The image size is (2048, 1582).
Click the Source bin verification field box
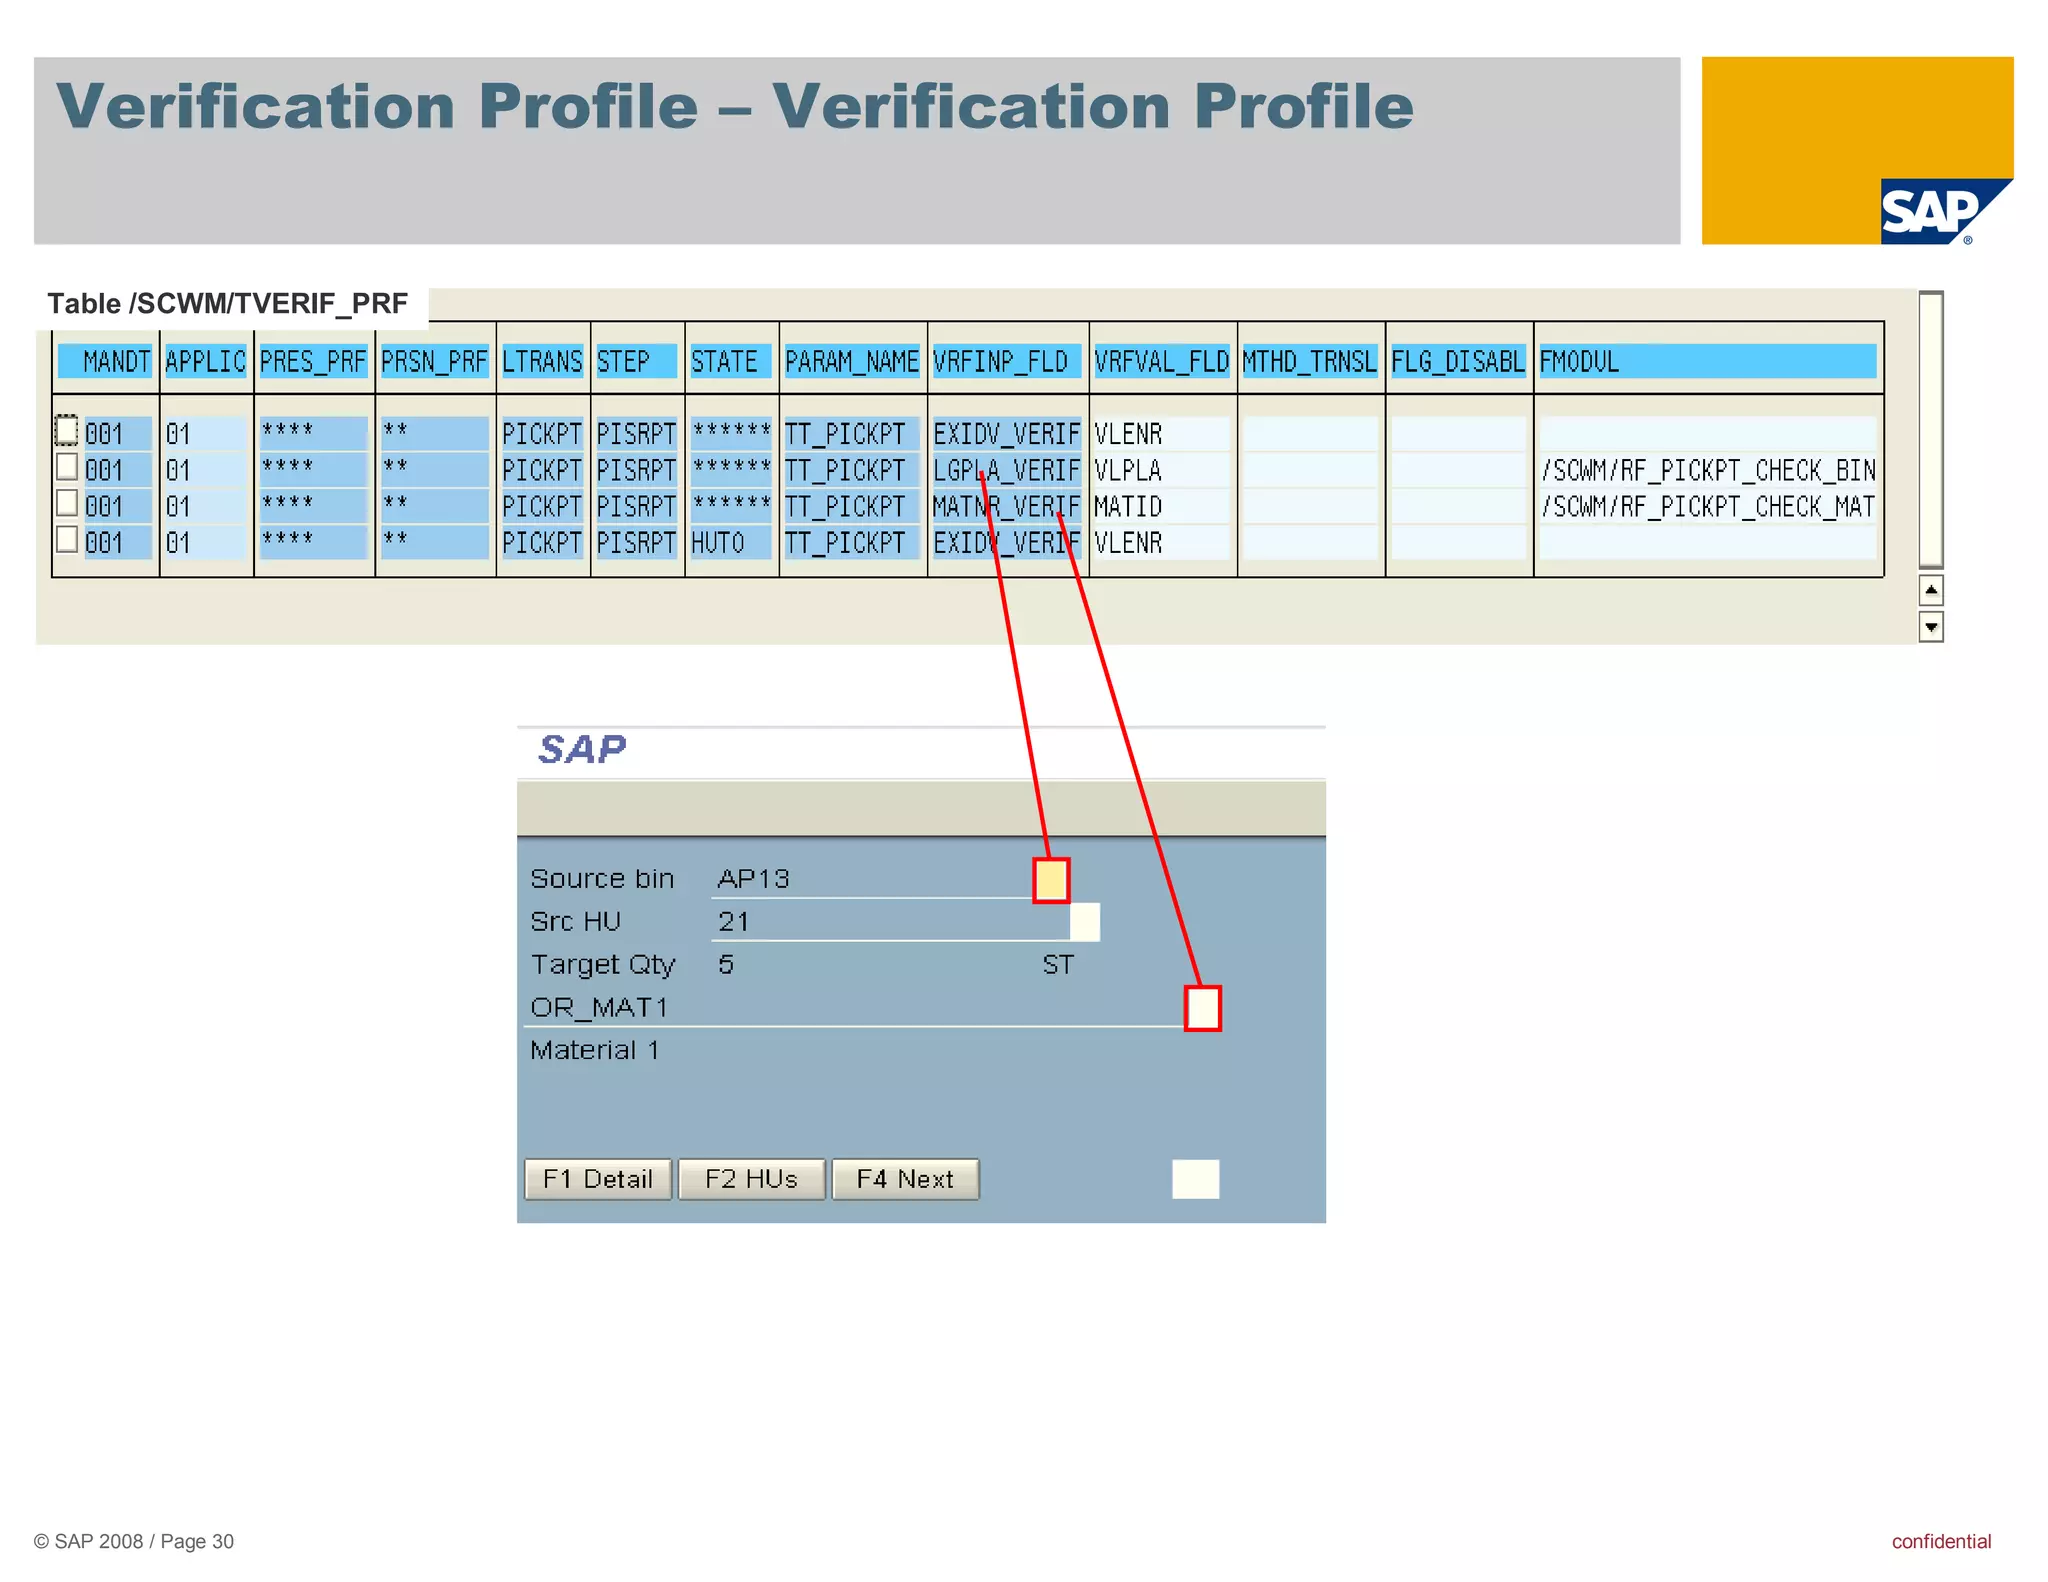(x=1051, y=880)
